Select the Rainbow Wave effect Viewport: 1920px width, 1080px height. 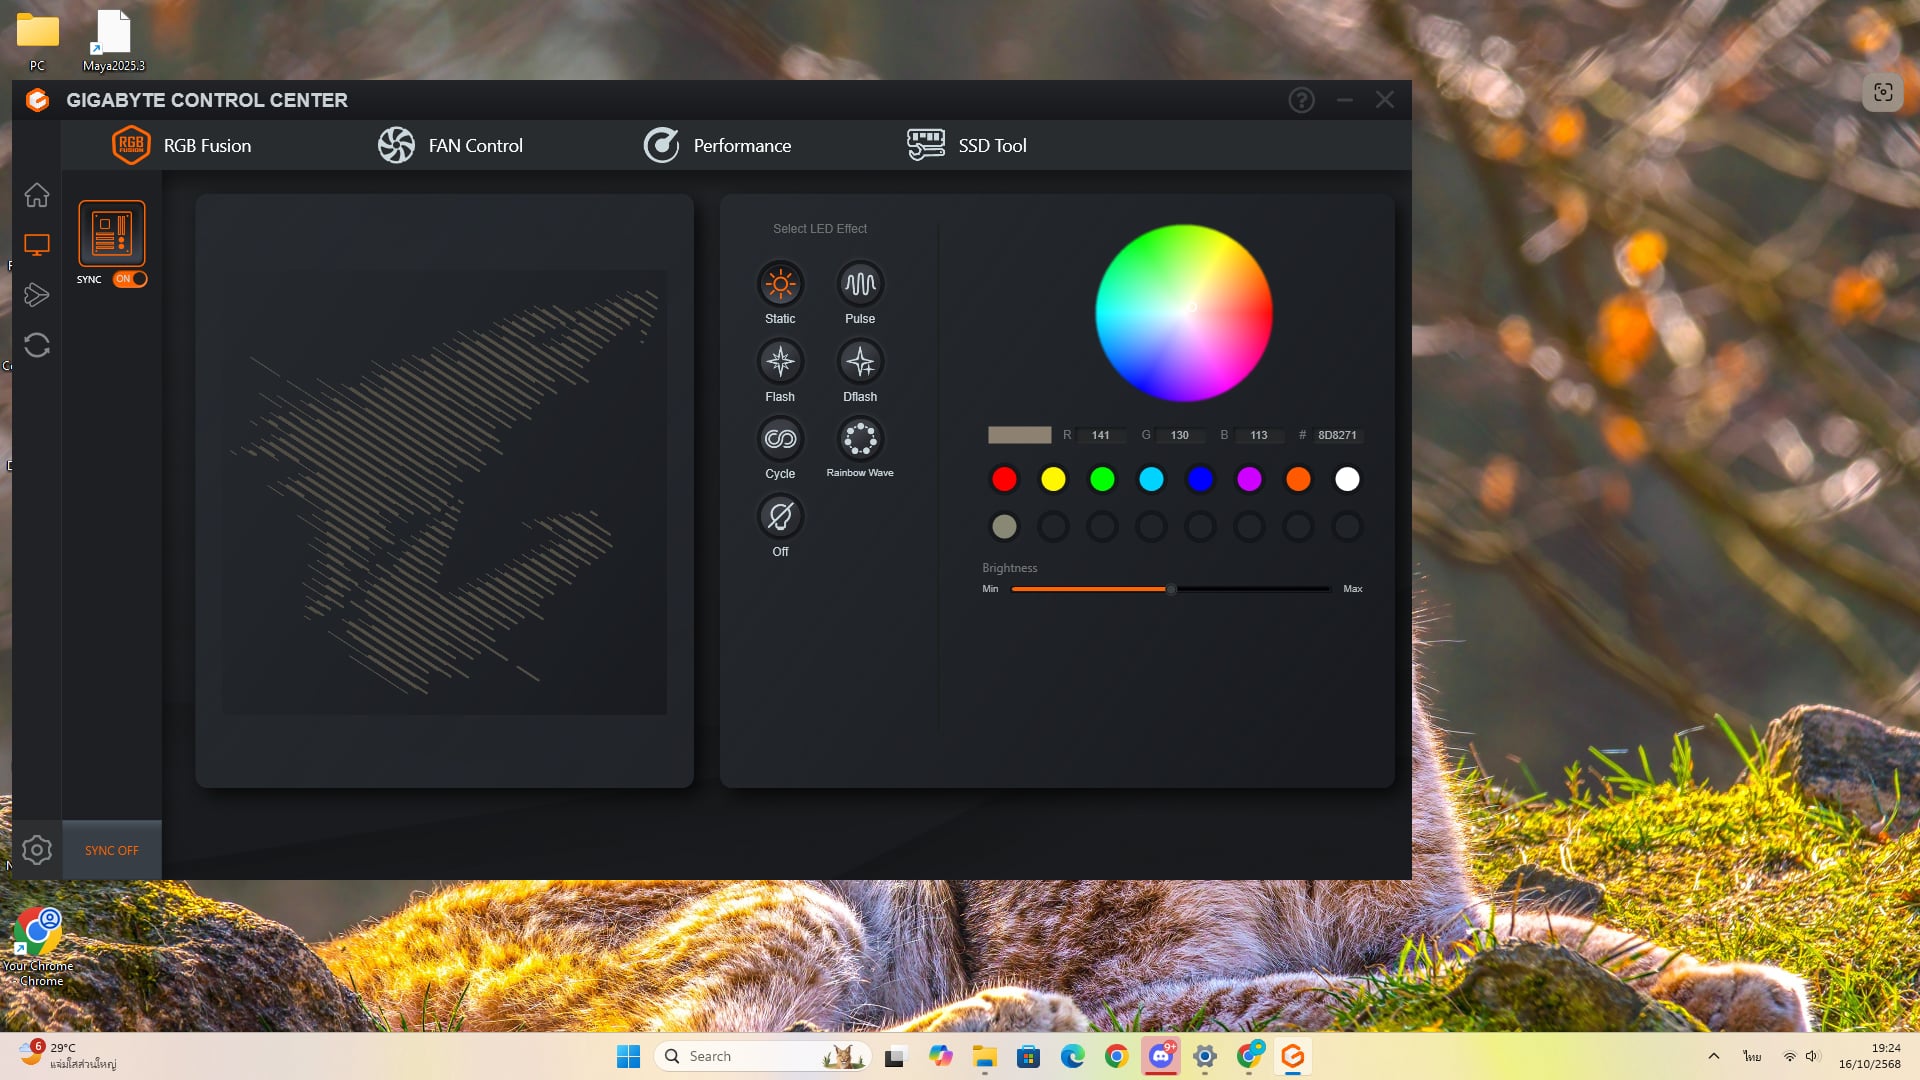pos(860,439)
